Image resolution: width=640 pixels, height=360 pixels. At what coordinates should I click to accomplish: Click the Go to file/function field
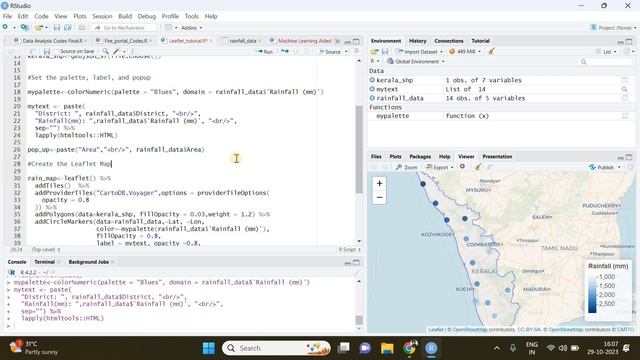pyautogui.click(x=124, y=28)
